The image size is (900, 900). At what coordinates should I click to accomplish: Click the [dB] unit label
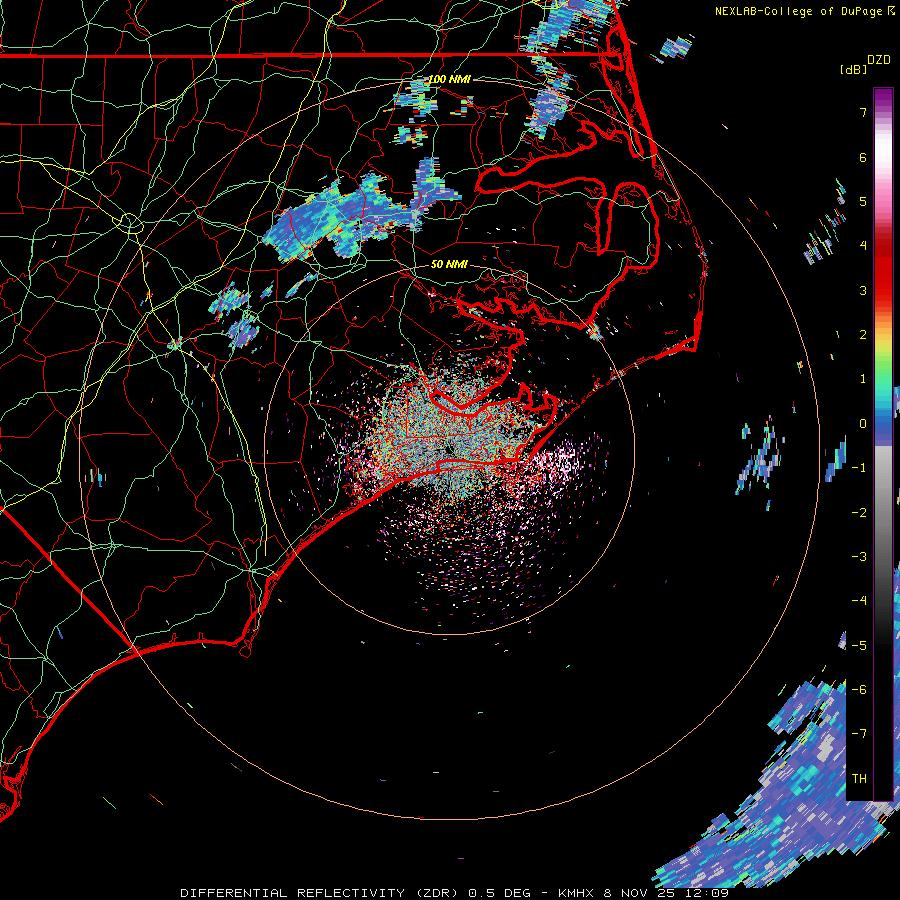(854, 69)
